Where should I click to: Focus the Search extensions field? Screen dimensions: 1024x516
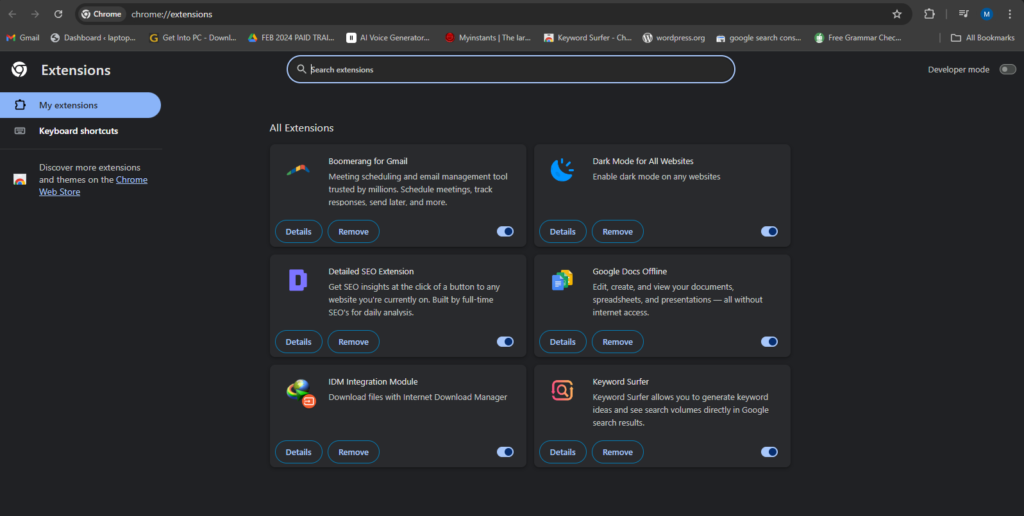point(511,69)
